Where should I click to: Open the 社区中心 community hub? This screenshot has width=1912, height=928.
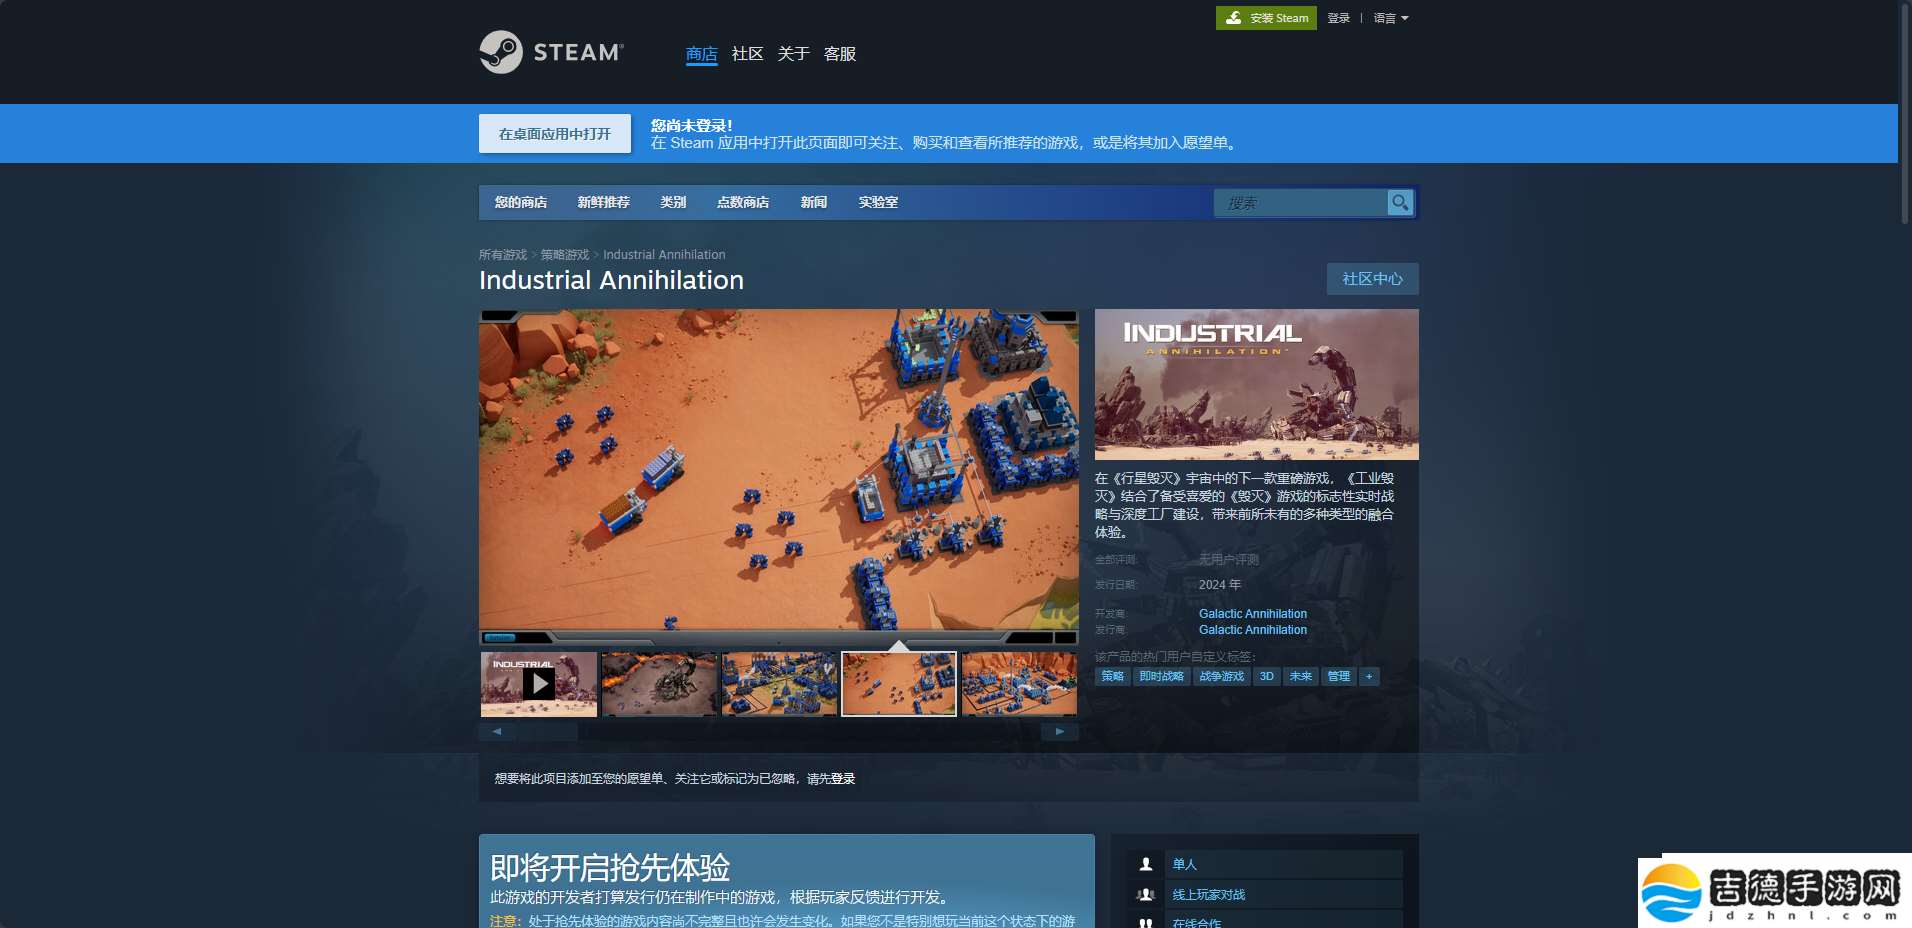(x=1372, y=279)
